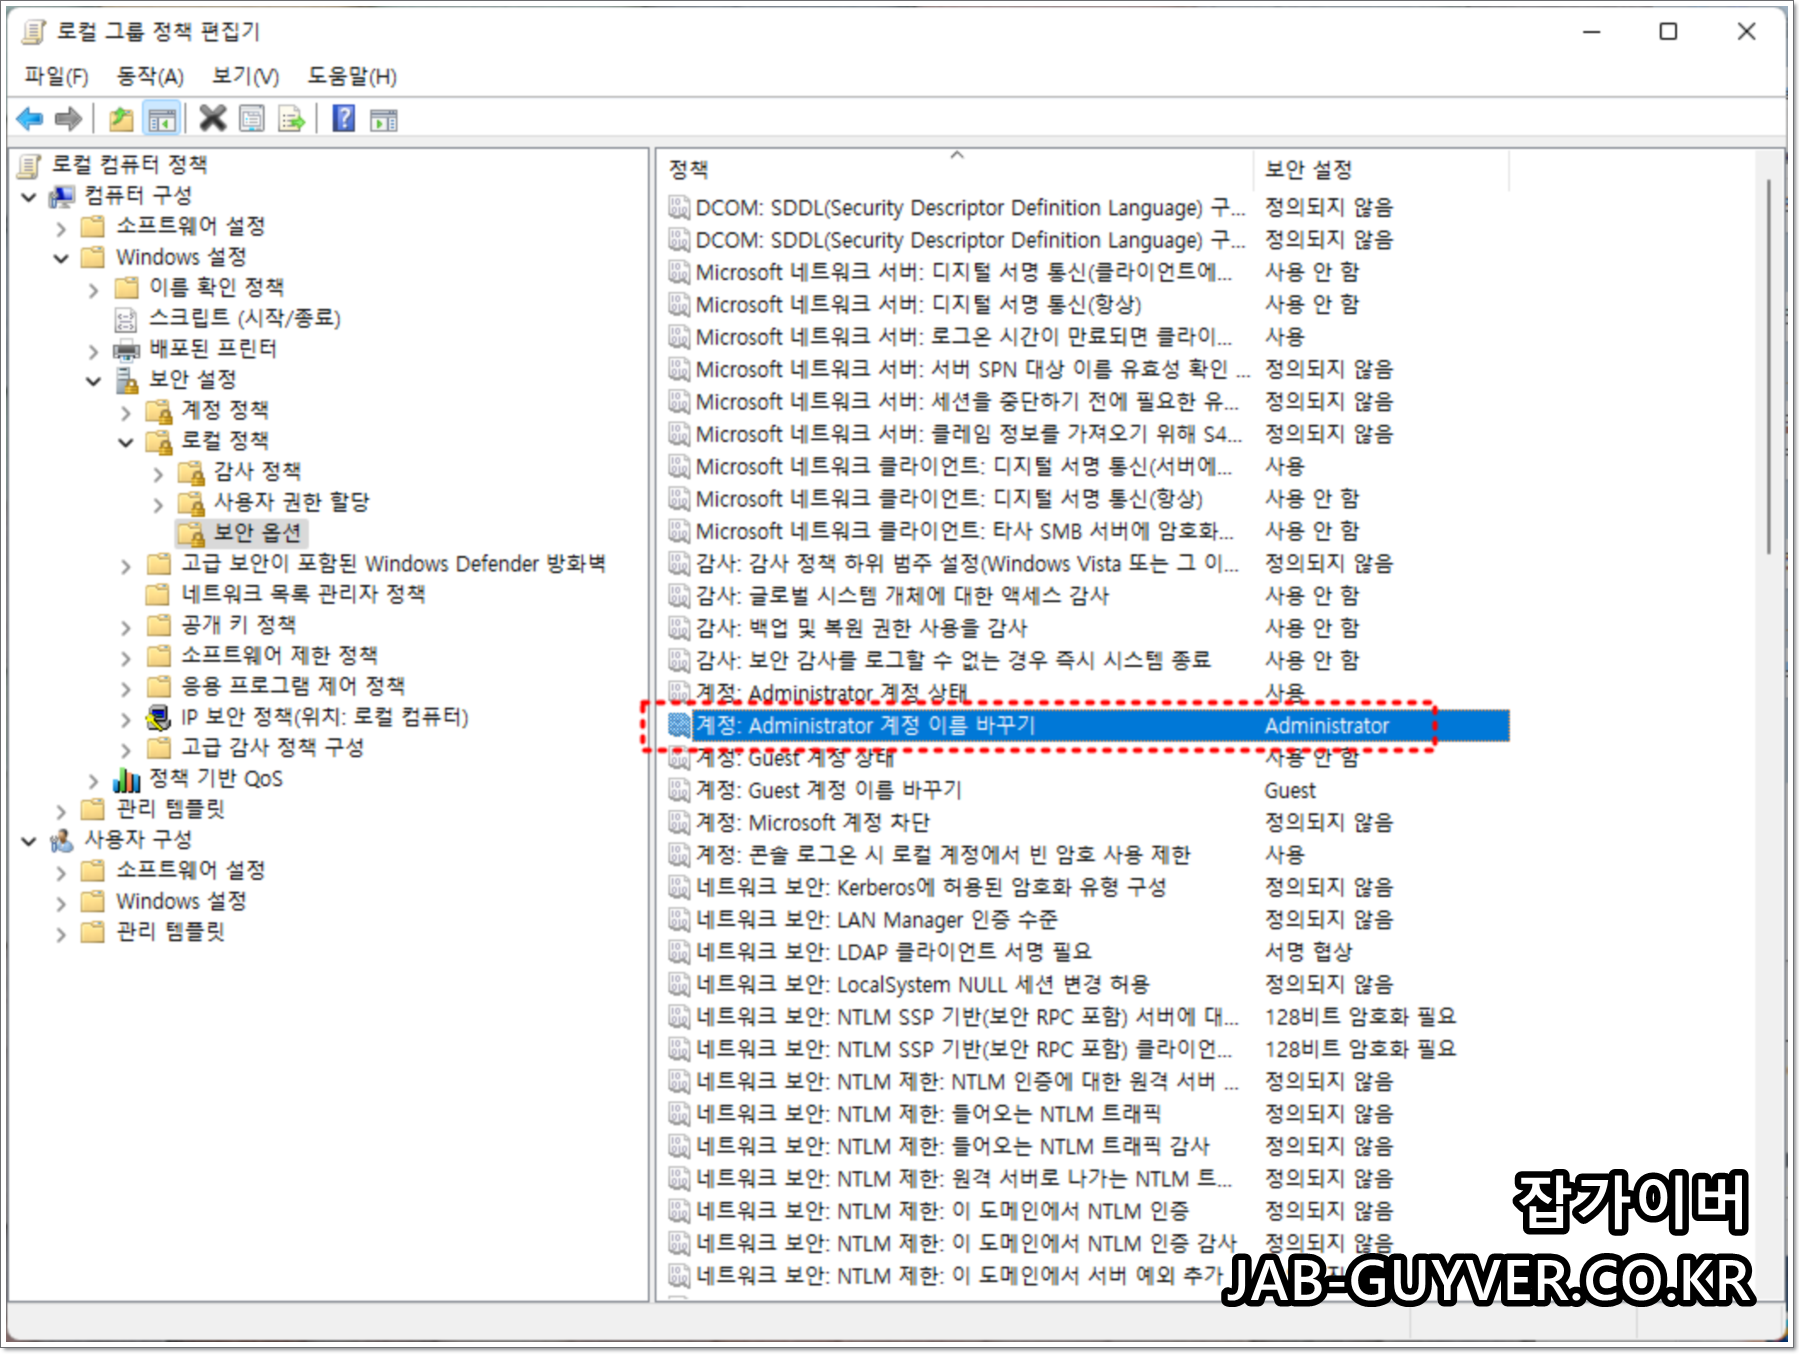
Task: Open the 파일(F) menu
Action: pos(56,76)
